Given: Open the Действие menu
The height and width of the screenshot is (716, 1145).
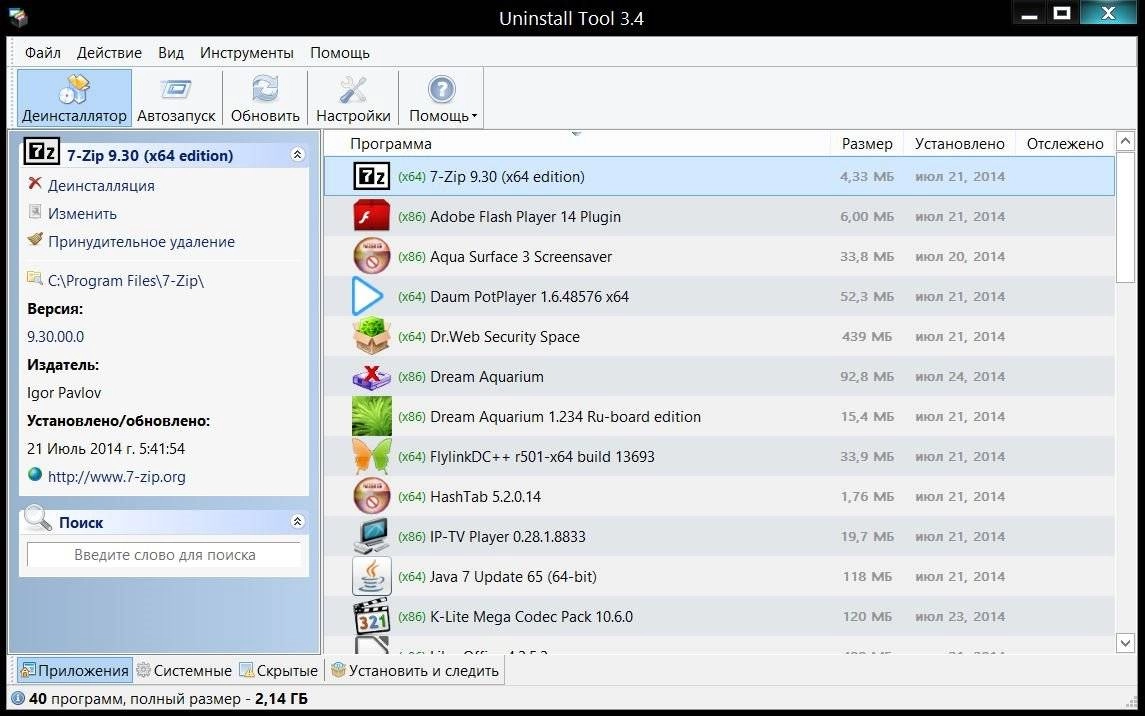Looking at the screenshot, I should pos(109,53).
